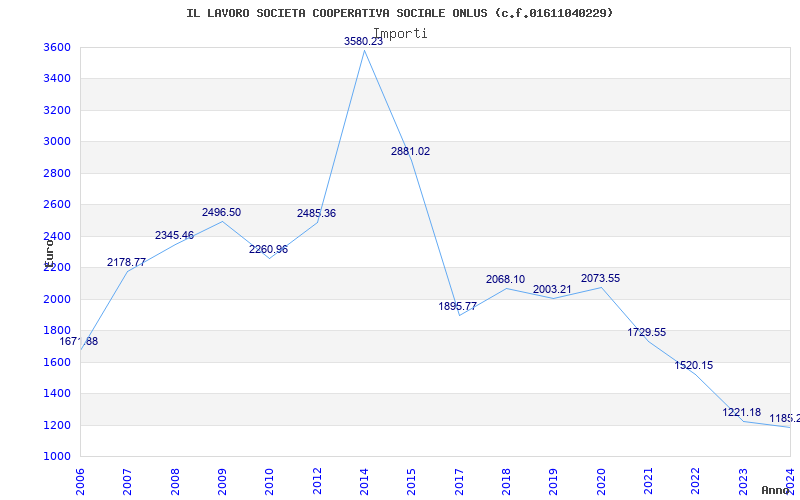Click the 2012 x-axis year label

pos(317,481)
